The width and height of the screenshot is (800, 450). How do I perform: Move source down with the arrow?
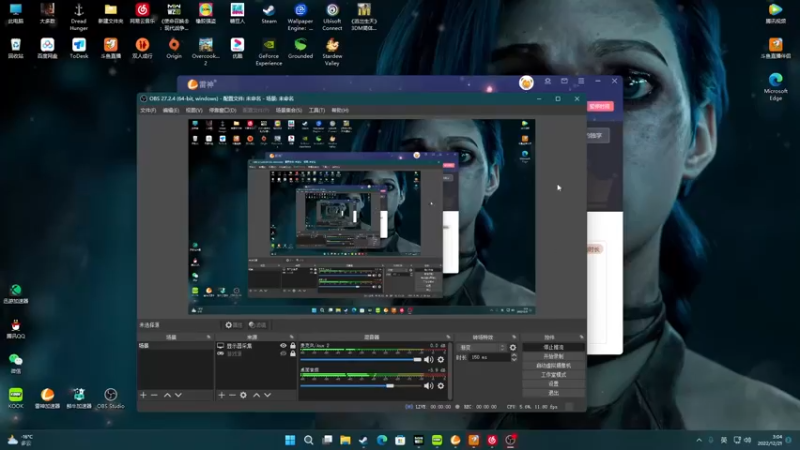267,395
